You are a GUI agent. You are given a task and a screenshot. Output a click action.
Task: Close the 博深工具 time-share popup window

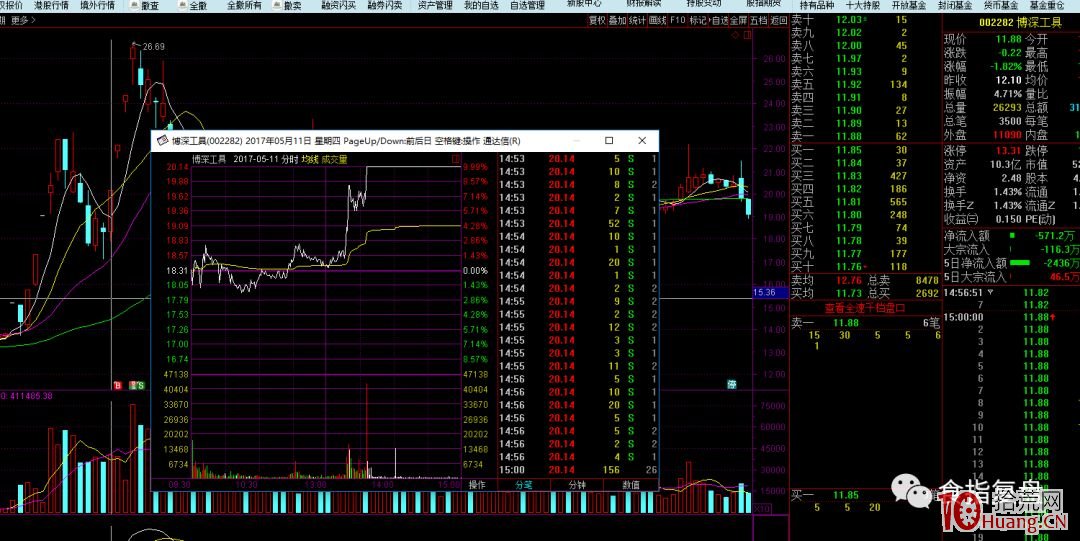pos(642,141)
